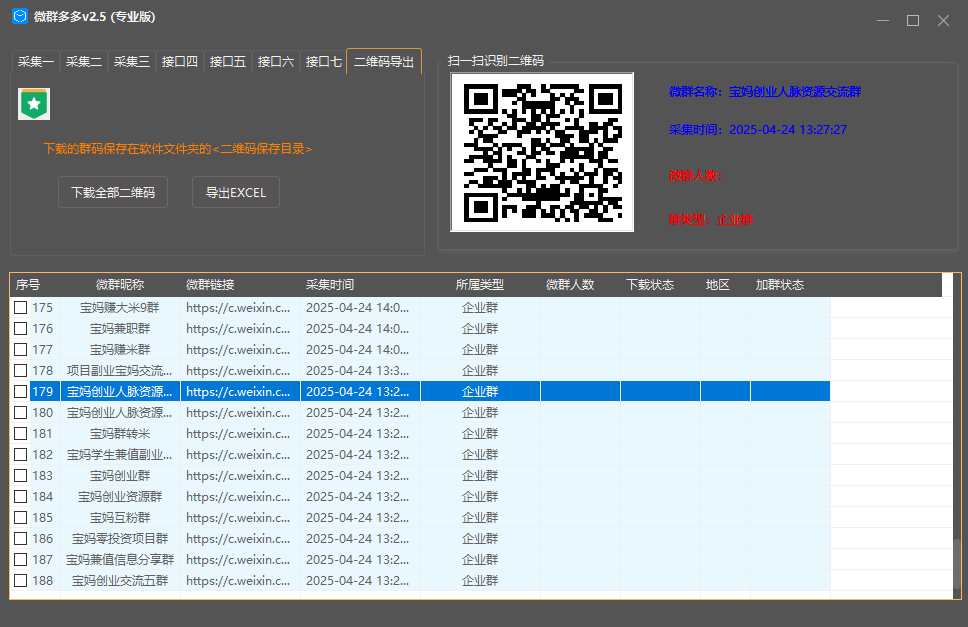Click the 导出EXCEL button

point(236,192)
